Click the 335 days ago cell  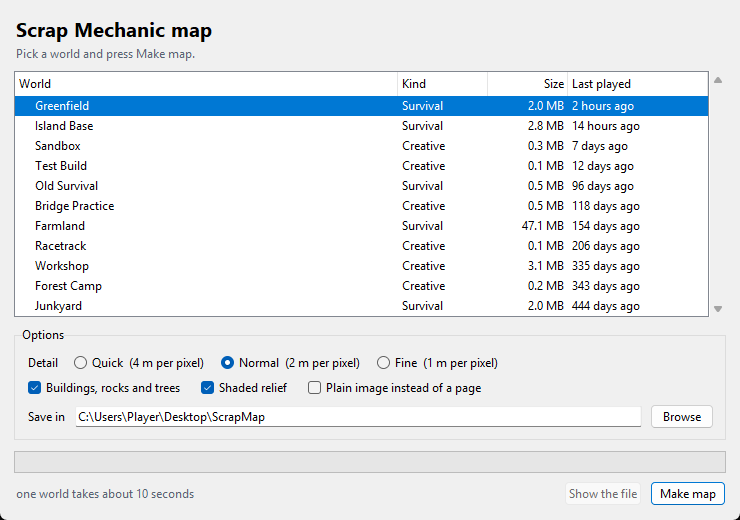pyautogui.click(x=605, y=266)
